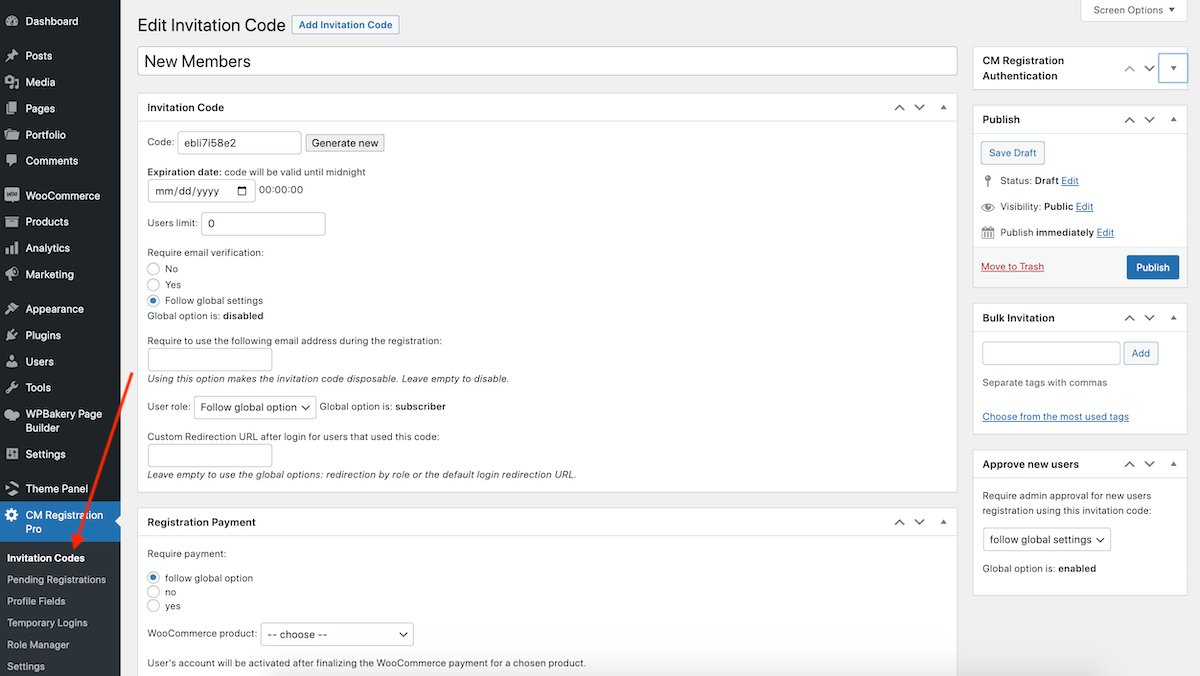Move Bulk Invitation box down
Image resolution: width=1200 pixels, height=676 pixels.
(1150, 318)
